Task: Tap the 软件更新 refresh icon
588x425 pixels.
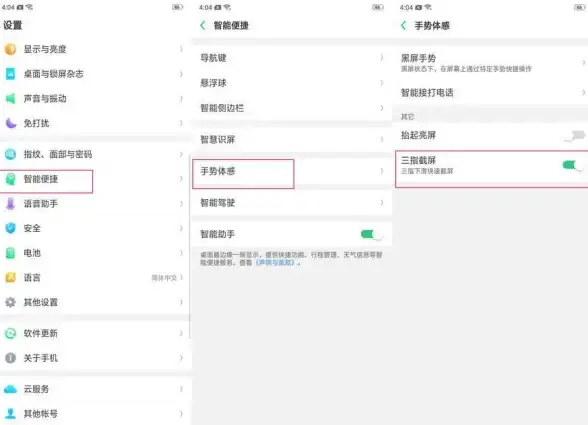Action: coord(10,333)
